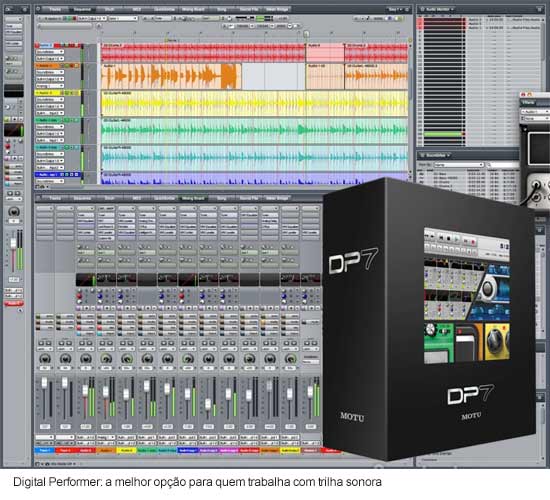Click the purple track name label at mixer bottom
This screenshot has width=550, height=500.
tap(208, 450)
